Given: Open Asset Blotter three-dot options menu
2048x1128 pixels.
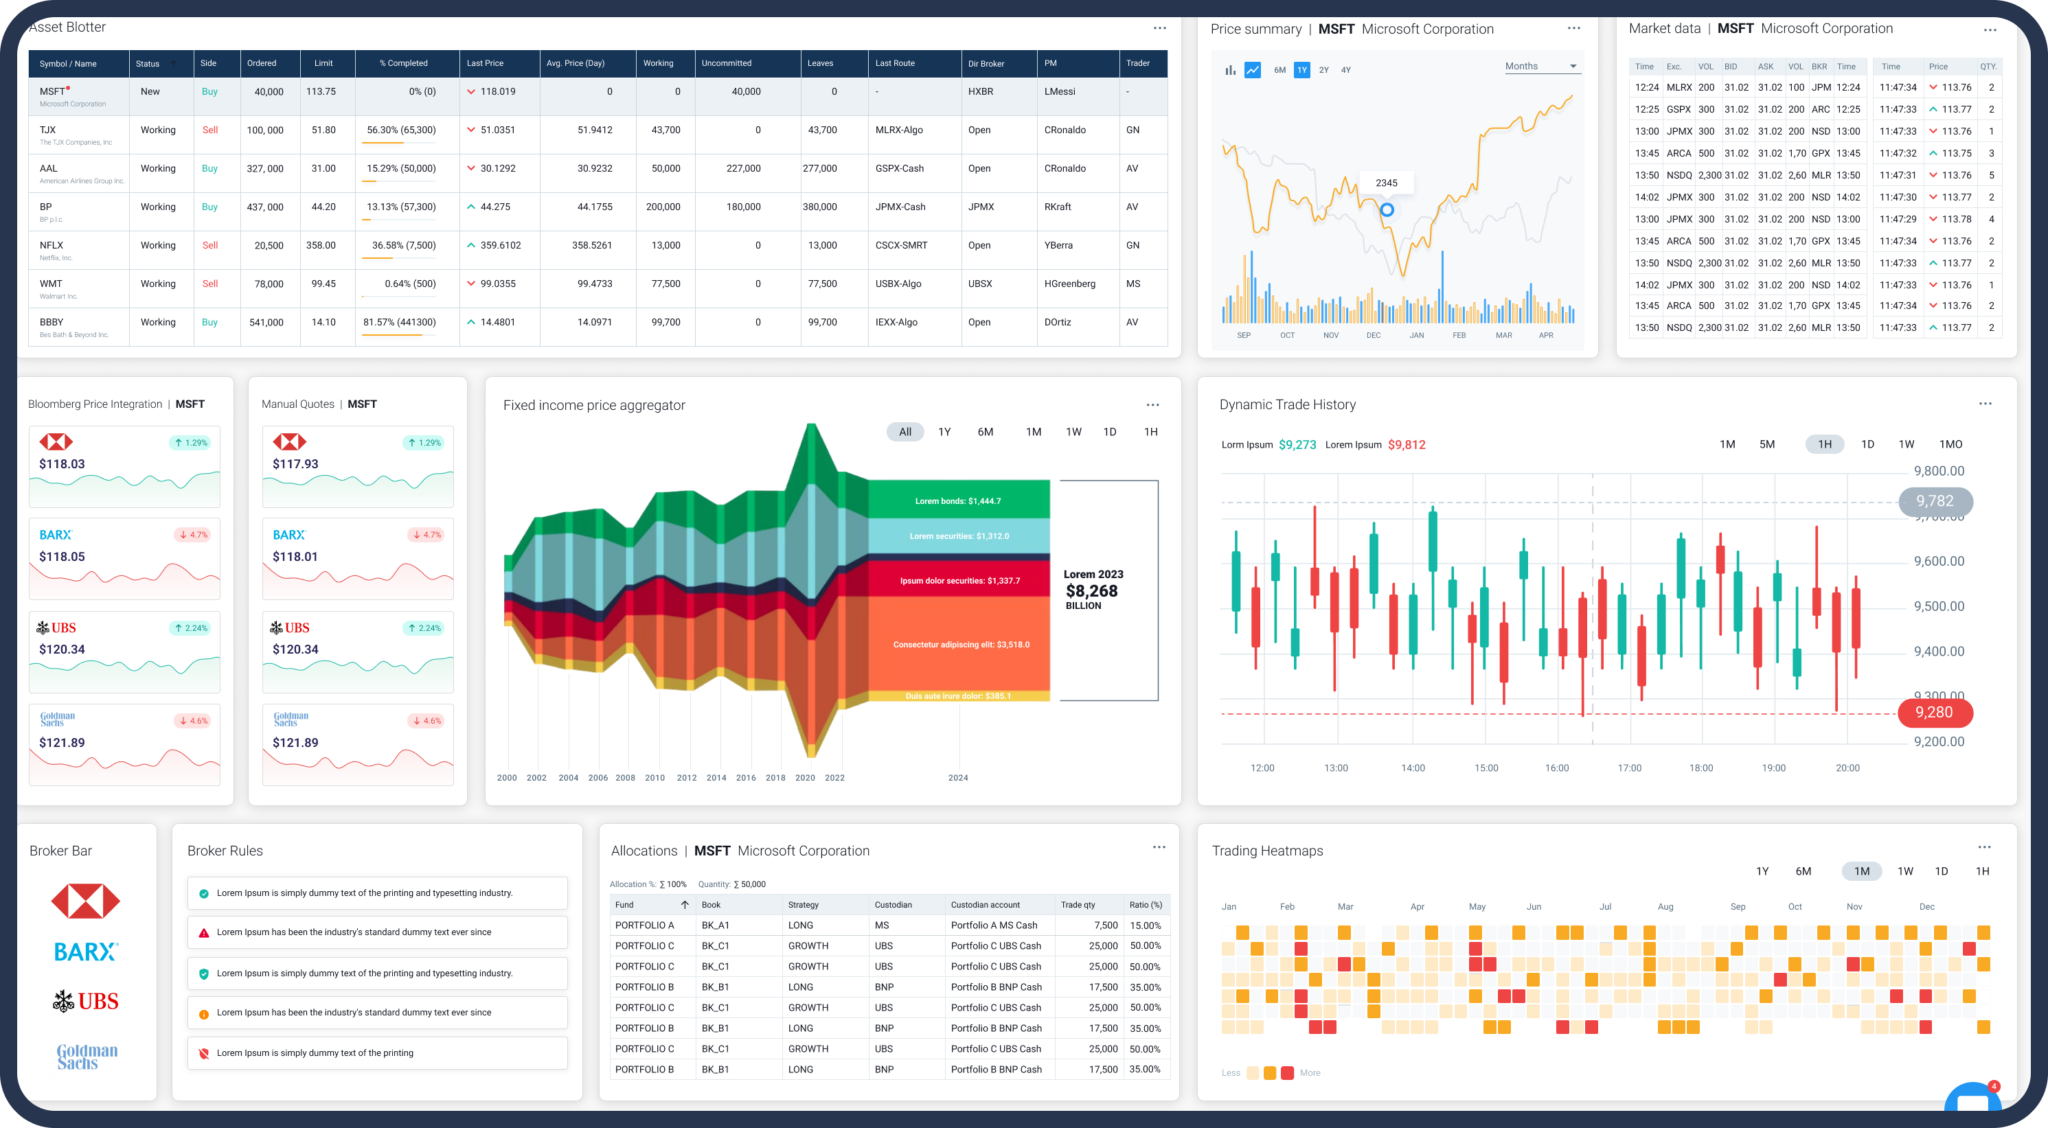Looking at the screenshot, I should [1159, 28].
